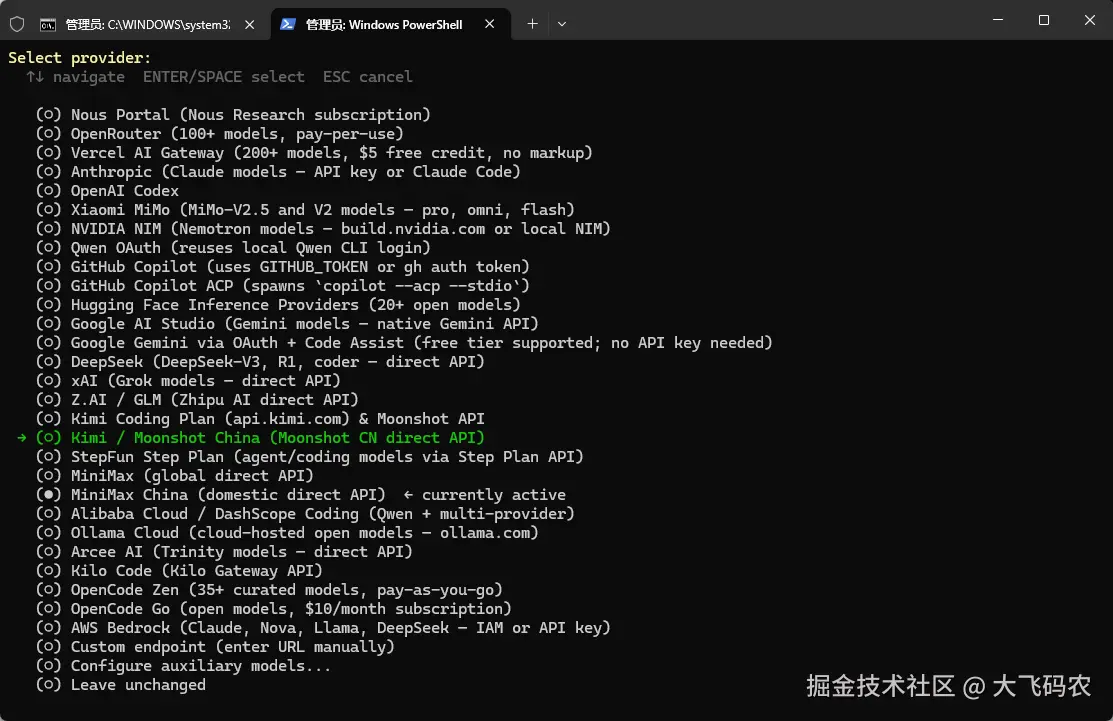
Task: Click the "ENTER/SPACE select" hint text
Action: 224,77
